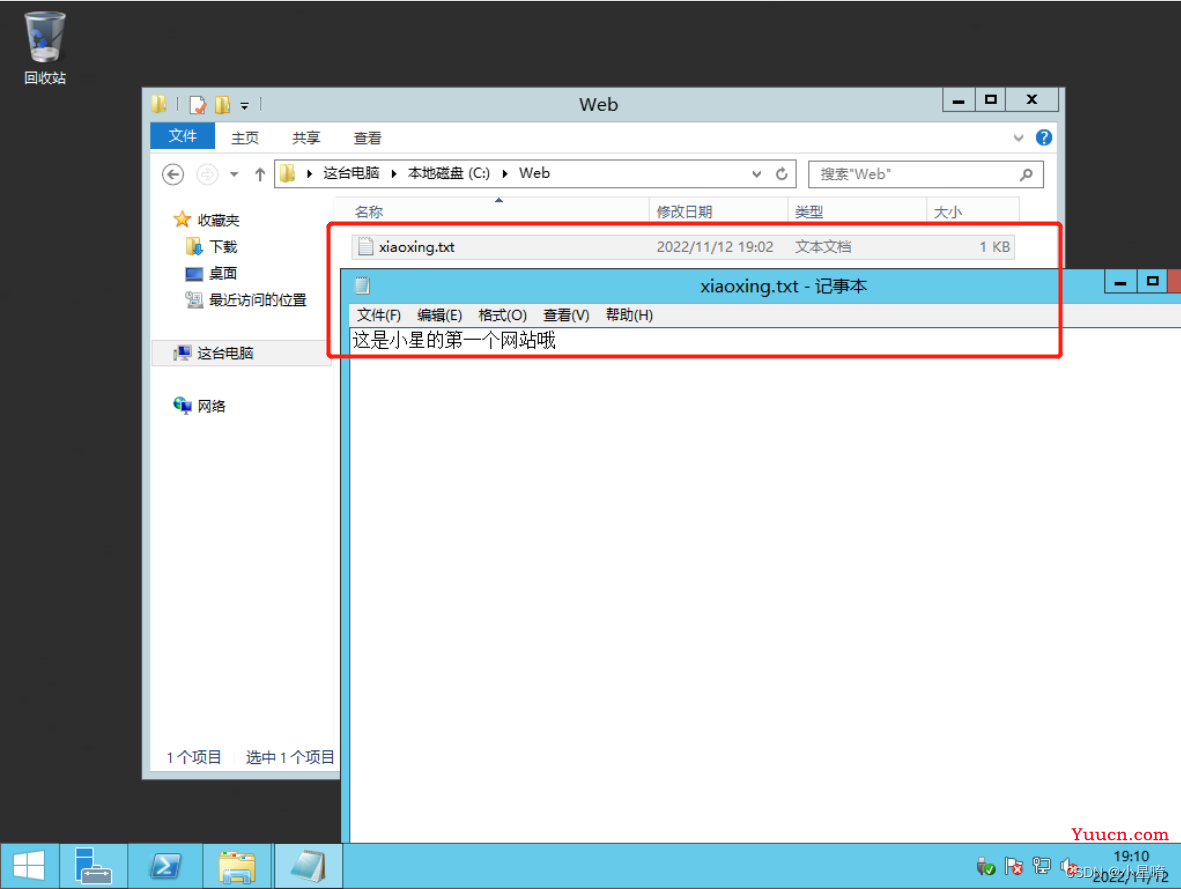Click the Explorer window folder icon in title bar
Viewport: 1181px width, 889px height.
[159, 104]
